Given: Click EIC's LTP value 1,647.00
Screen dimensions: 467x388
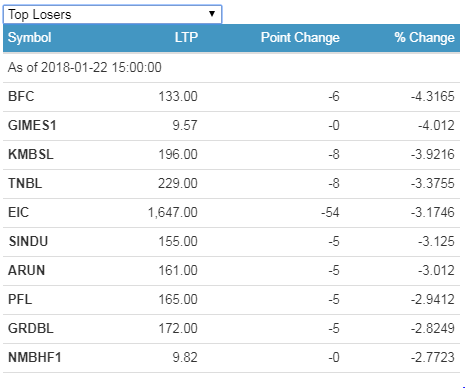Looking at the screenshot, I should (173, 212).
